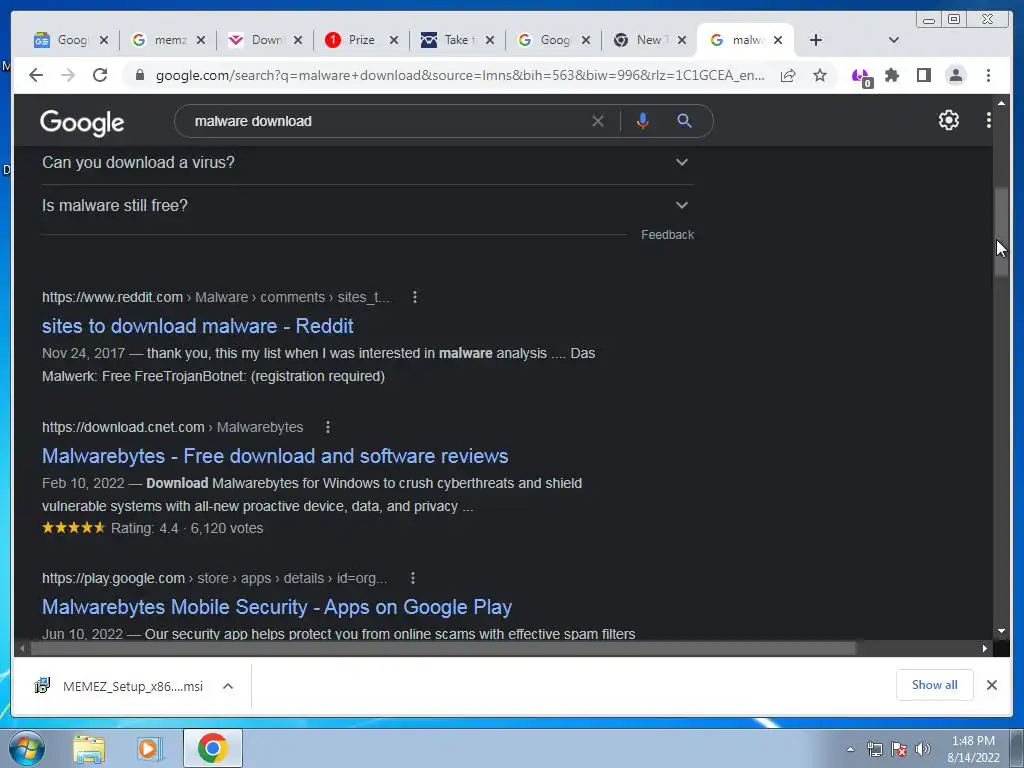Open Windows Explorer from taskbar
Viewport: 1024px width, 768px height.
point(89,748)
